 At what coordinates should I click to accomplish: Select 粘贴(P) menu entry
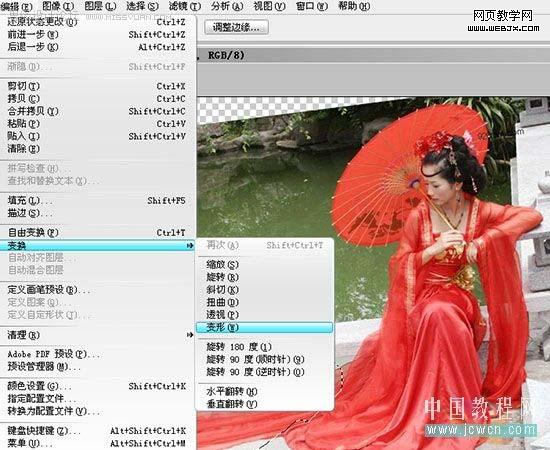97,123
